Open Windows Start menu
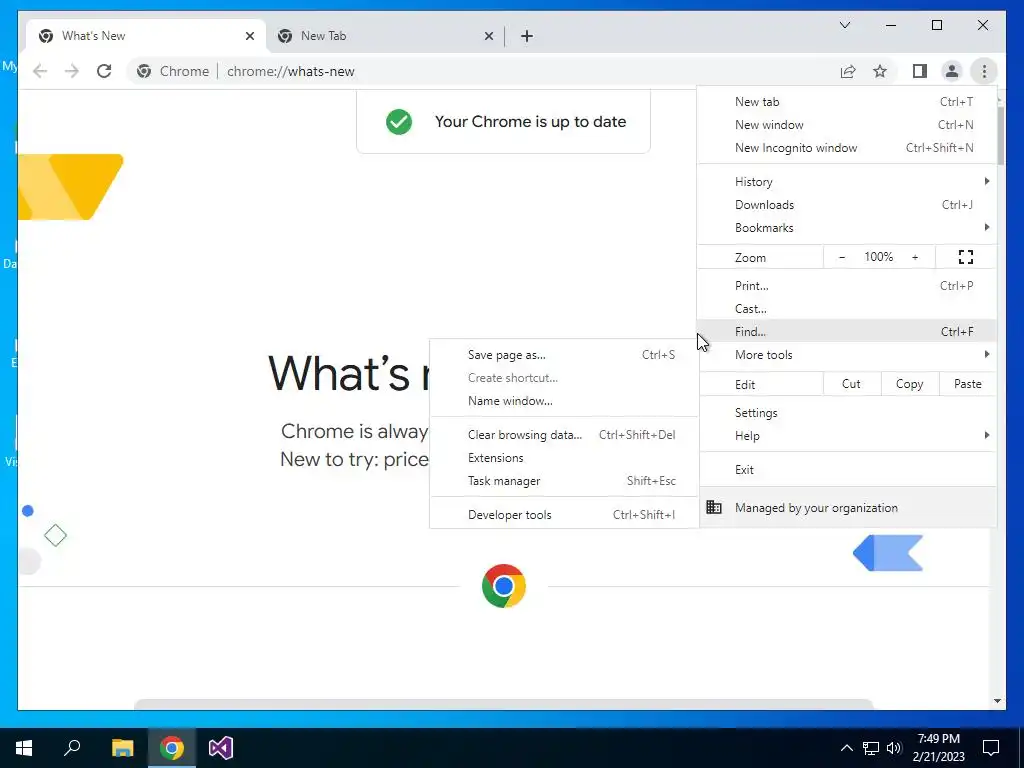Viewport: 1024px width, 768px height. [24, 748]
